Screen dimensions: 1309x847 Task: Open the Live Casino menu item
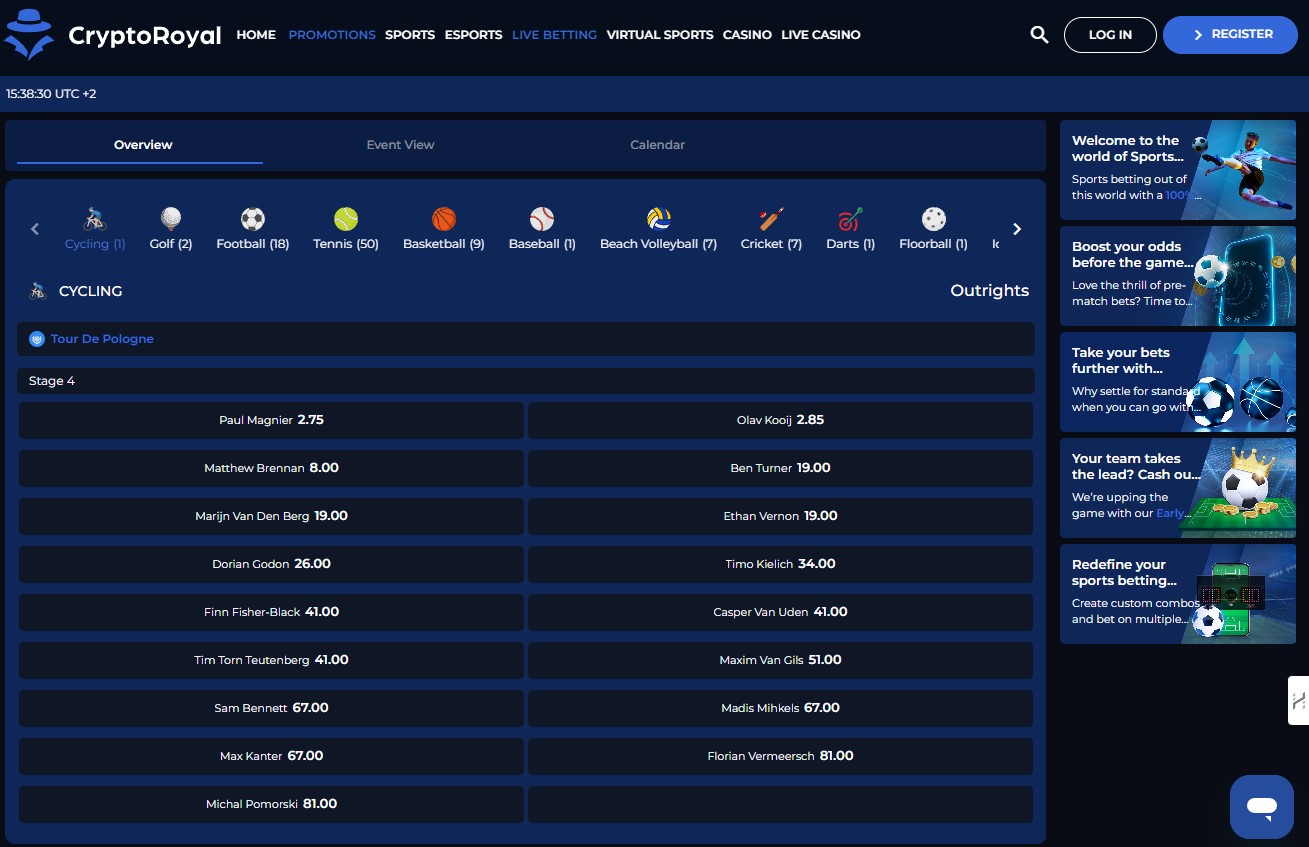point(820,35)
